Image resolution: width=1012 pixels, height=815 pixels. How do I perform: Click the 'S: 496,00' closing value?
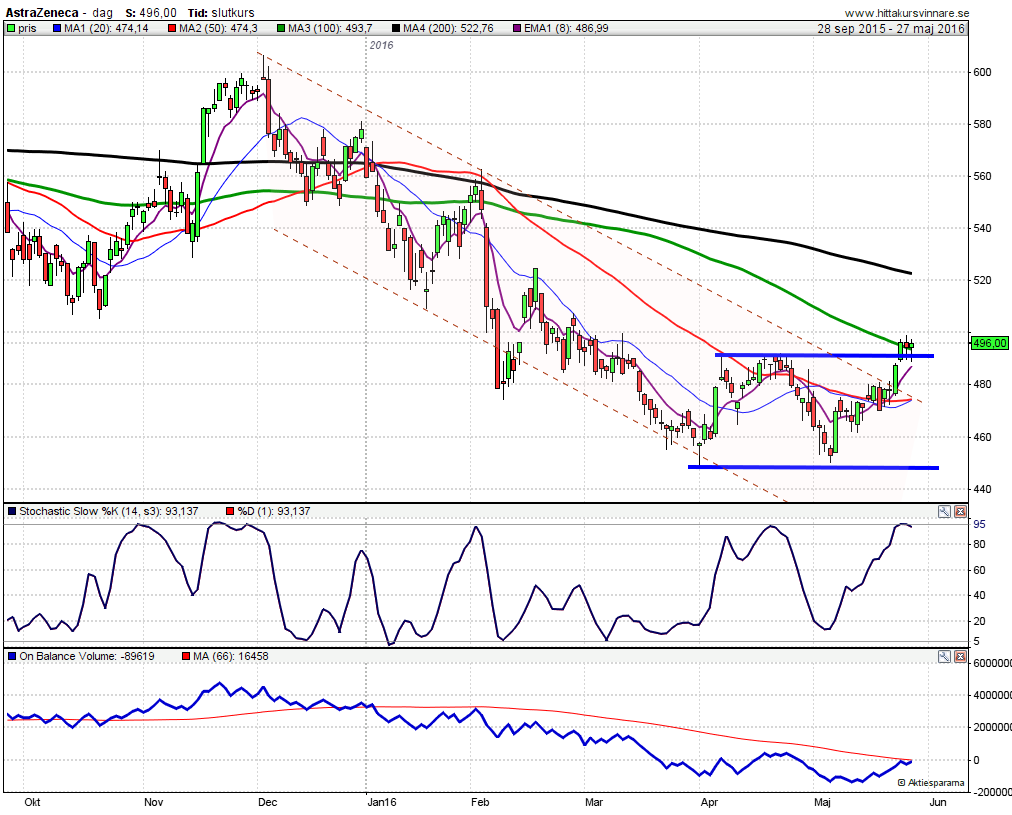151,13
